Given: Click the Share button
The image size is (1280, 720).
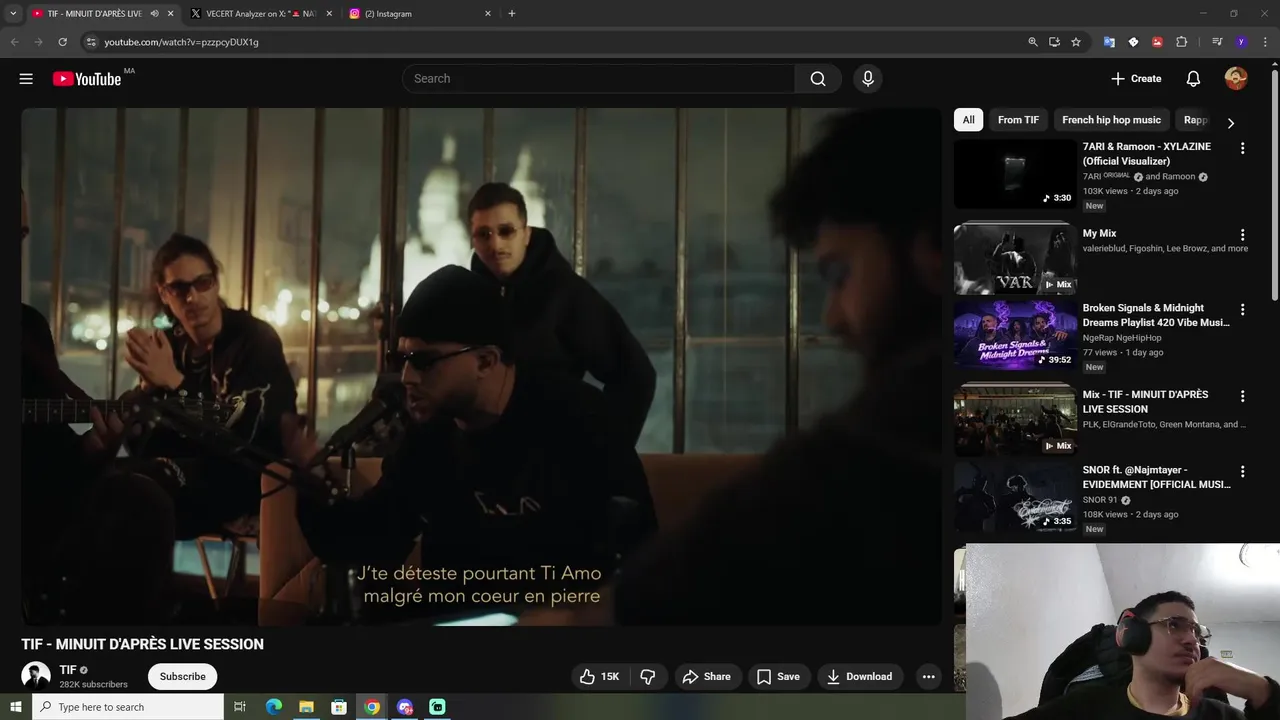Looking at the screenshot, I should click(x=707, y=677).
